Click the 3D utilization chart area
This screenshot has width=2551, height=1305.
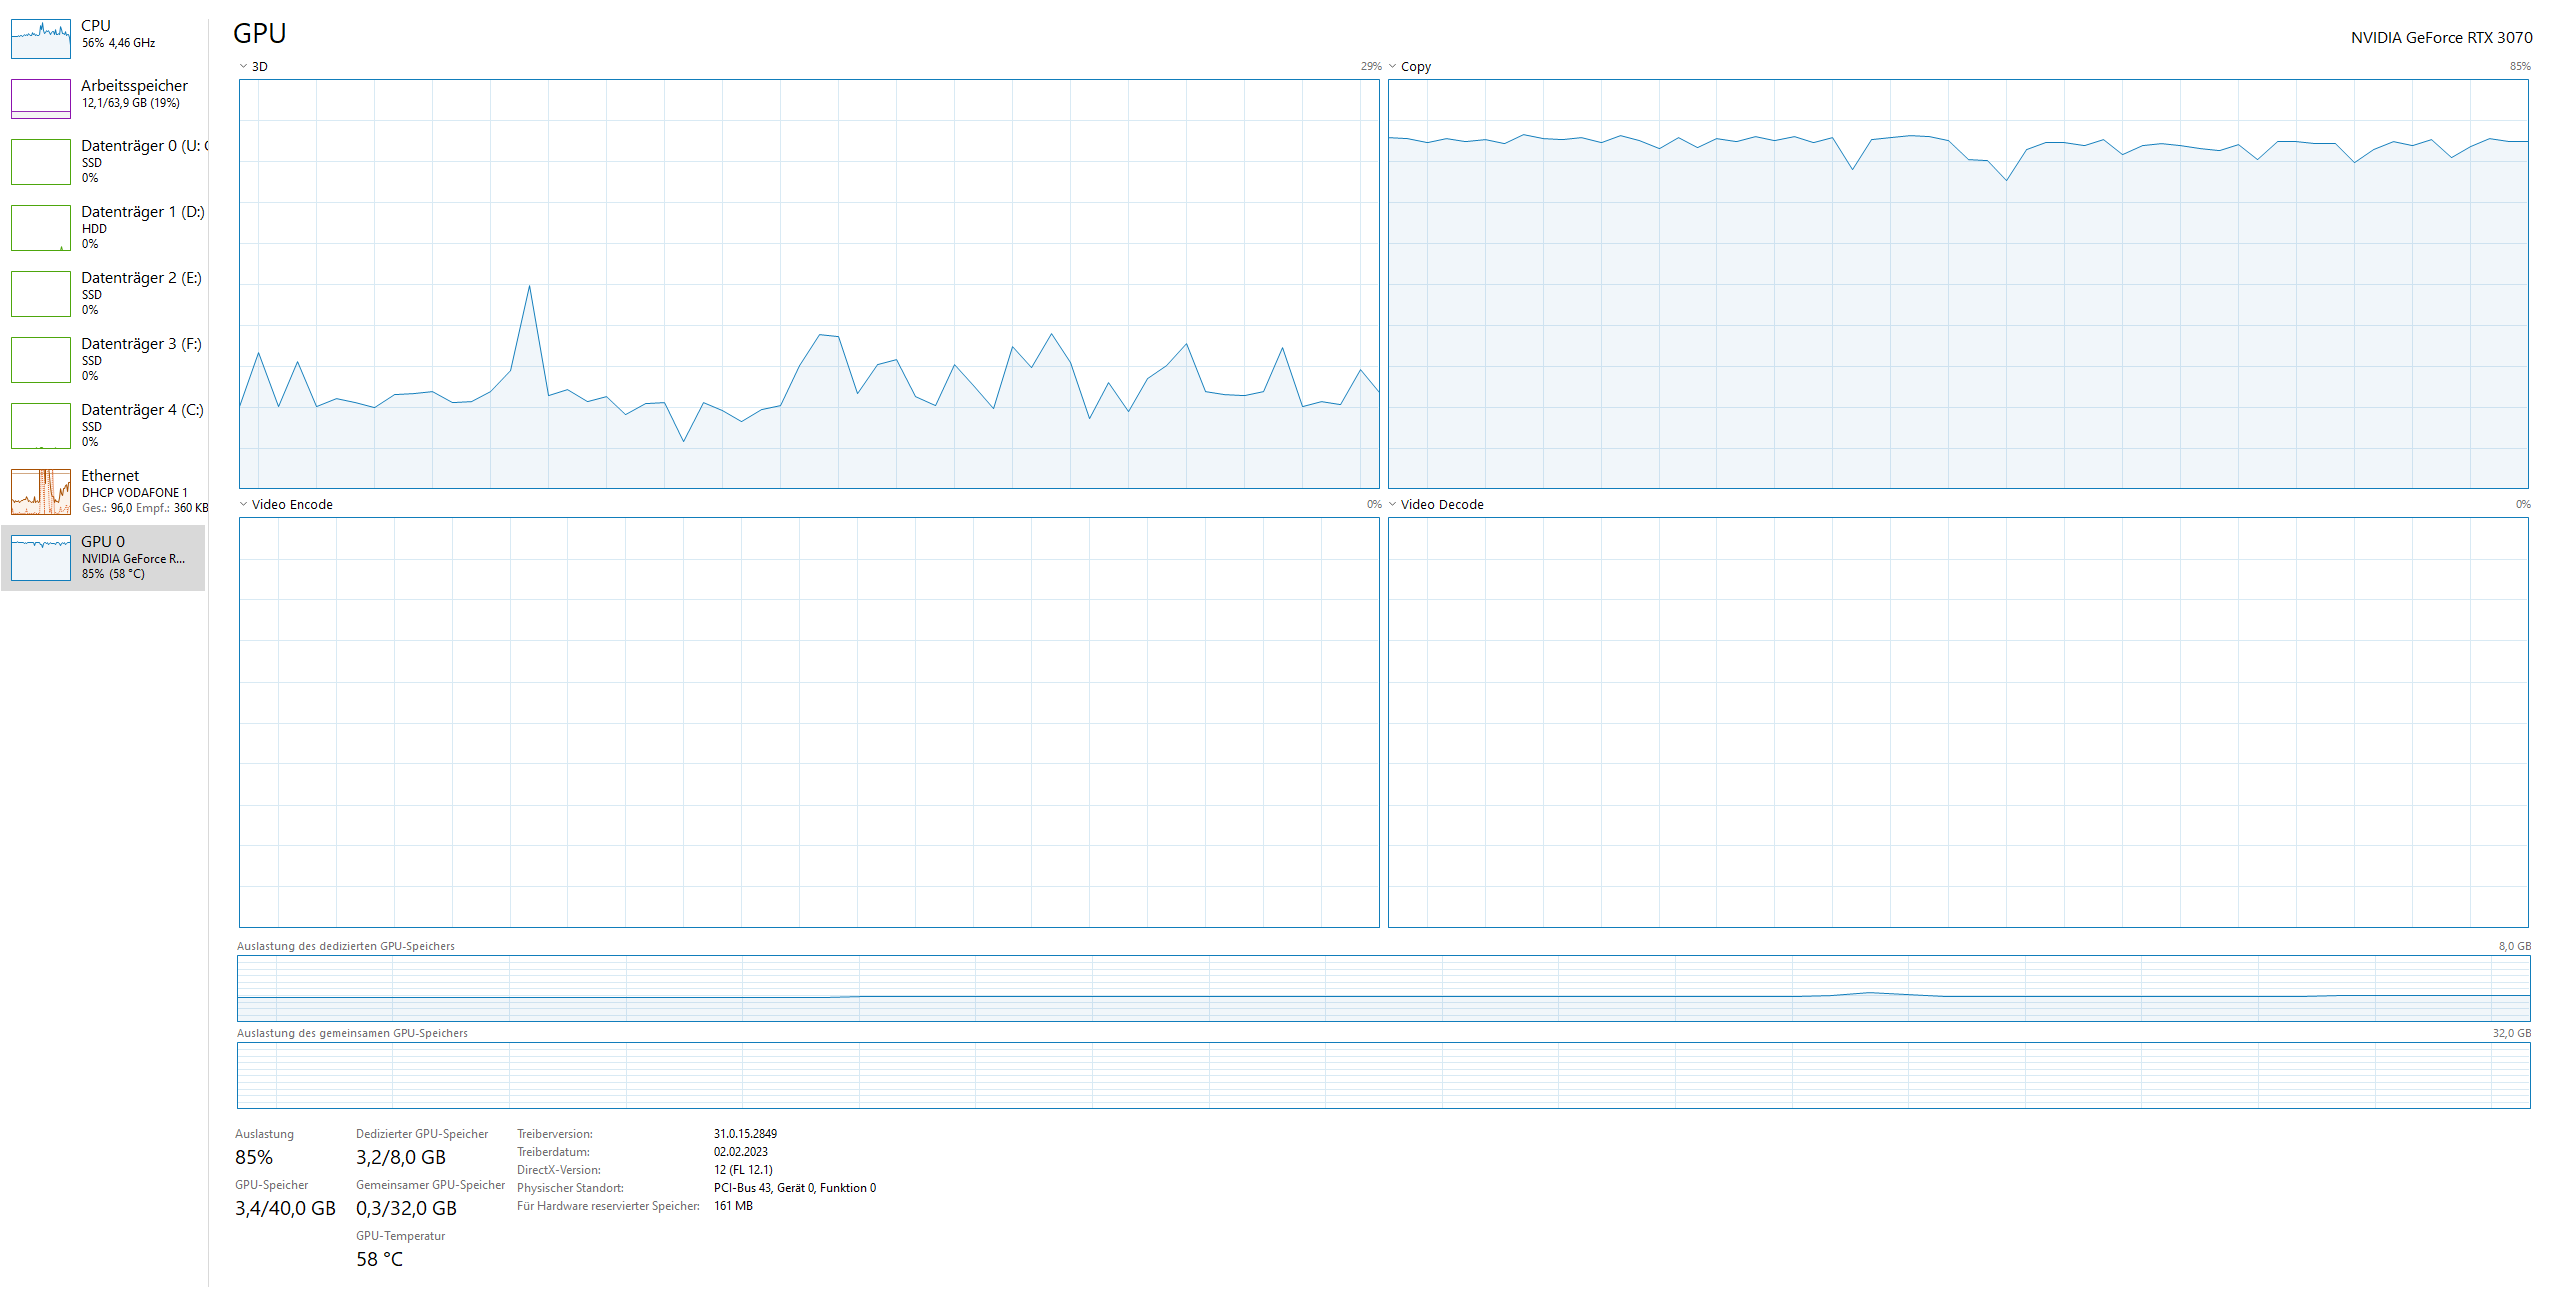808,284
